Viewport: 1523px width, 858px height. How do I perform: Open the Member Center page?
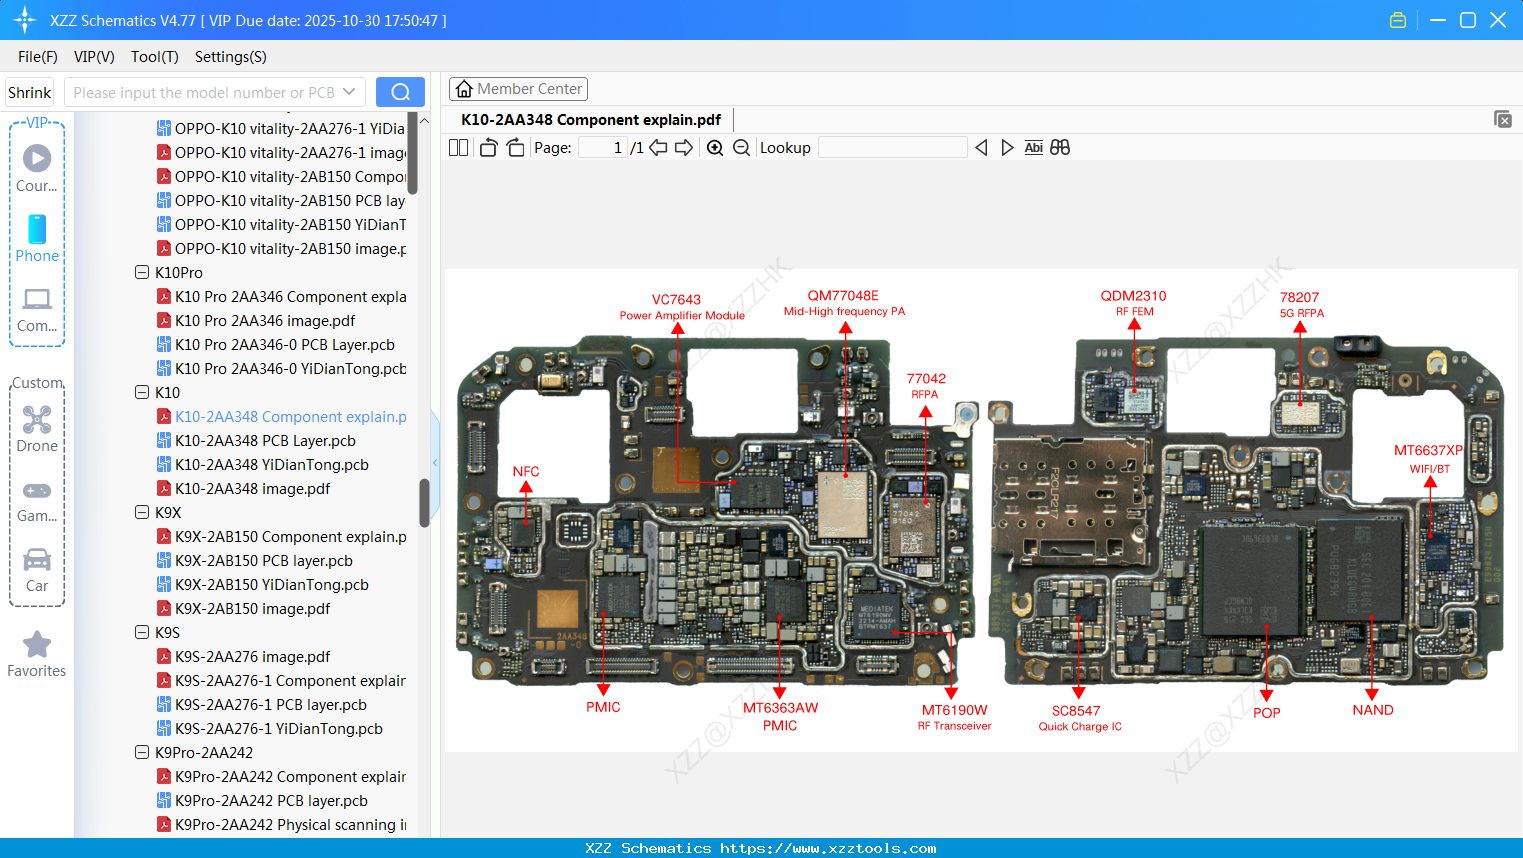point(518,88)
